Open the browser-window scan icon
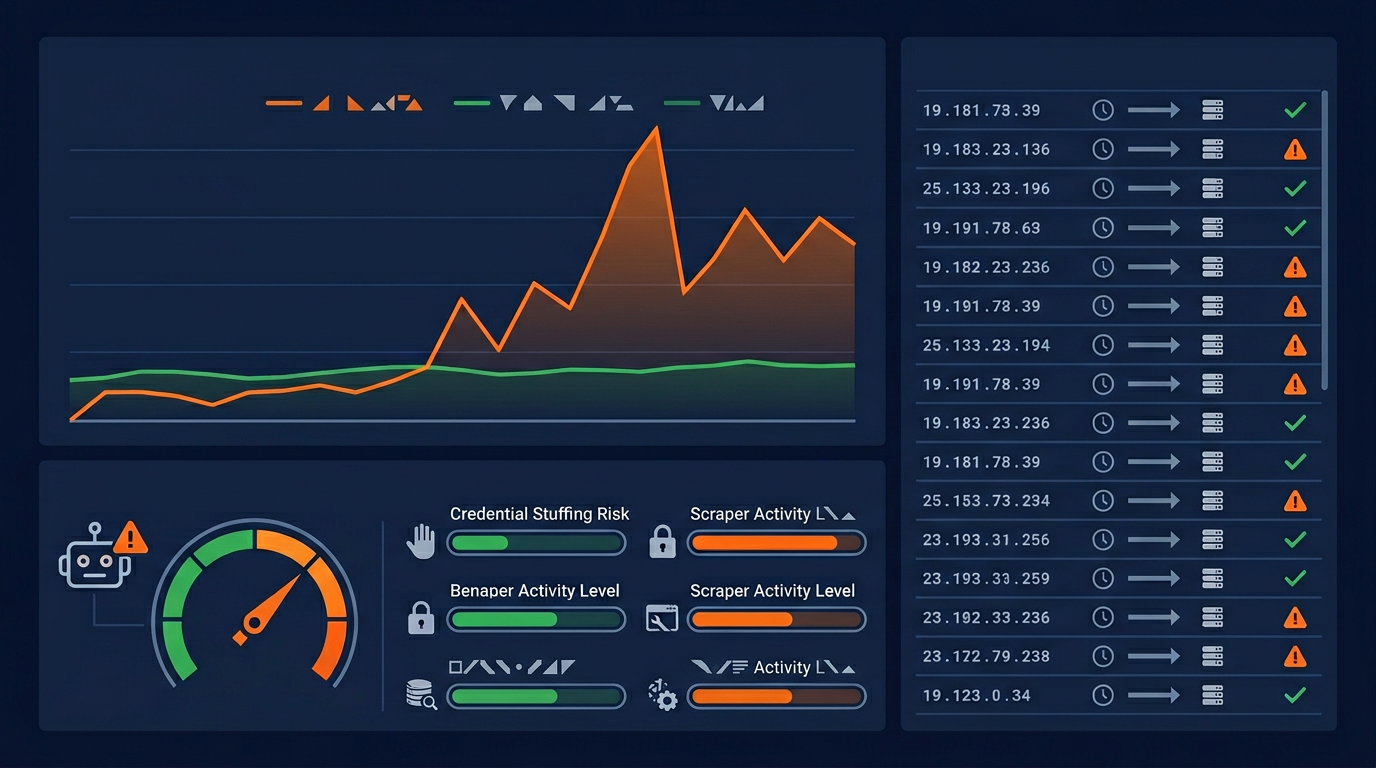 click(x=662, y=618)
